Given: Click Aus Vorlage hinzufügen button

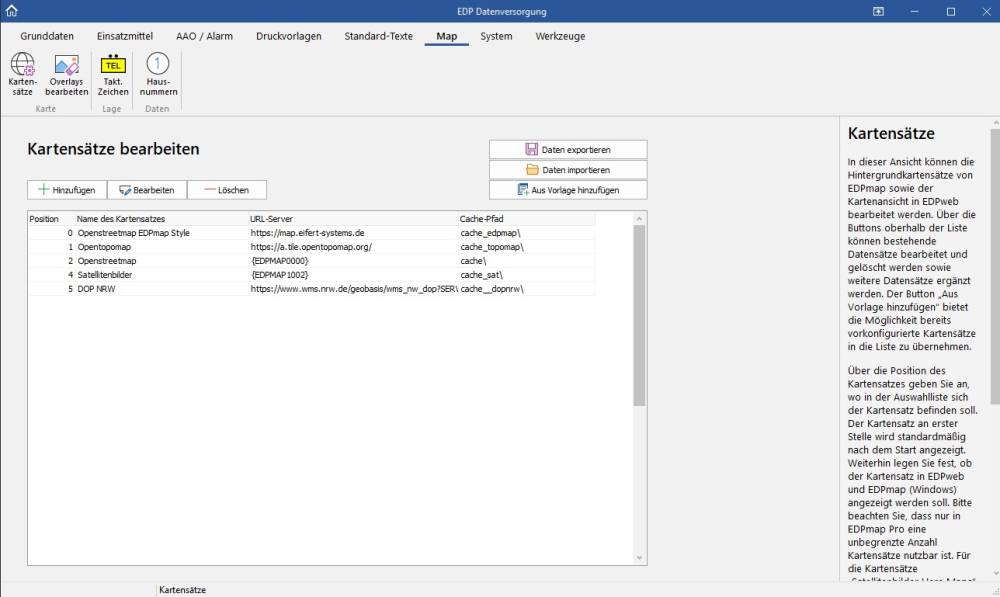Looking at the screenshot, I should point(568,190).
